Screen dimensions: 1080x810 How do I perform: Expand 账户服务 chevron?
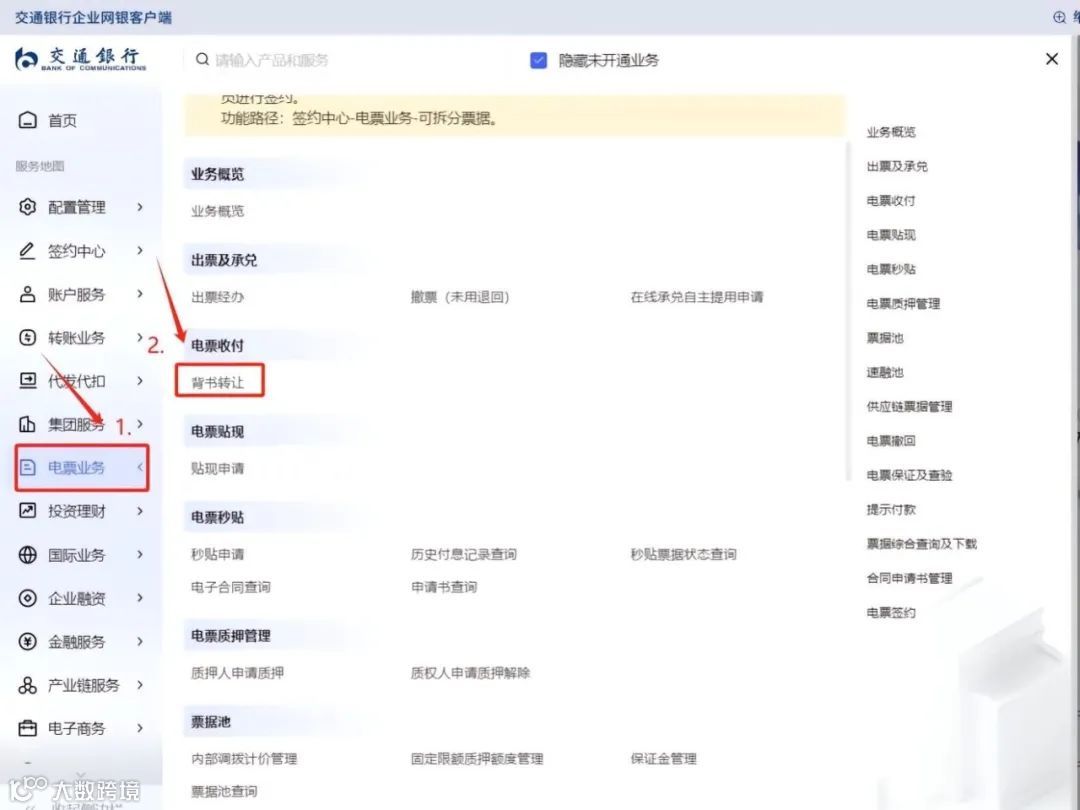[140, 294]
